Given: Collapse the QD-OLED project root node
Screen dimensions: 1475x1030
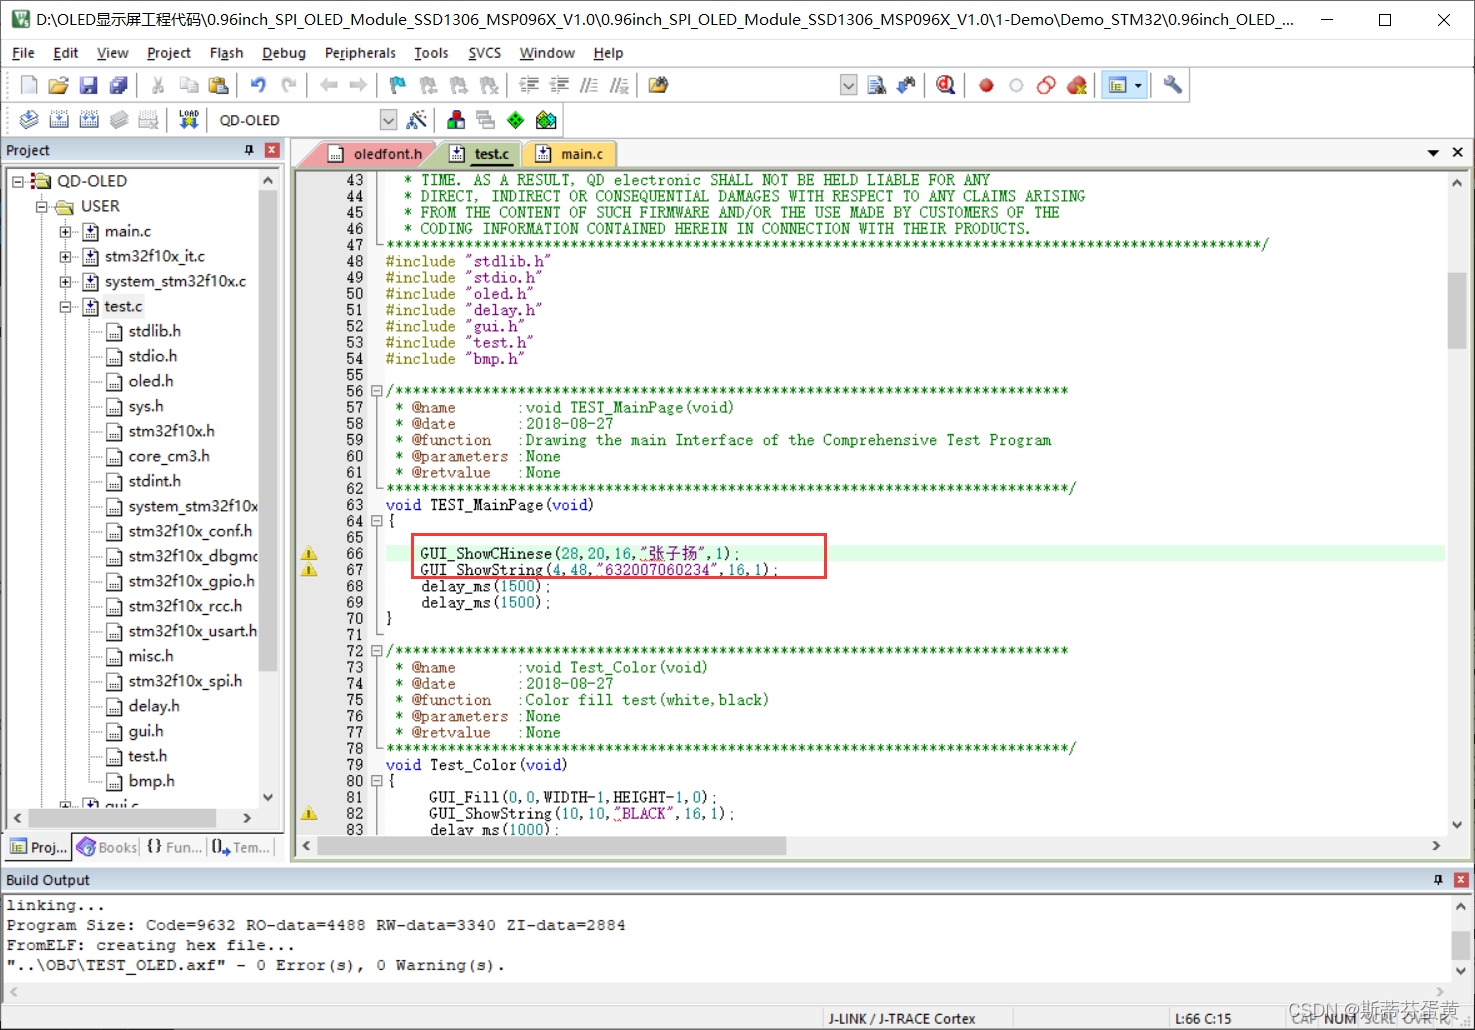Looking at the screenshot, I should [18, 181].
